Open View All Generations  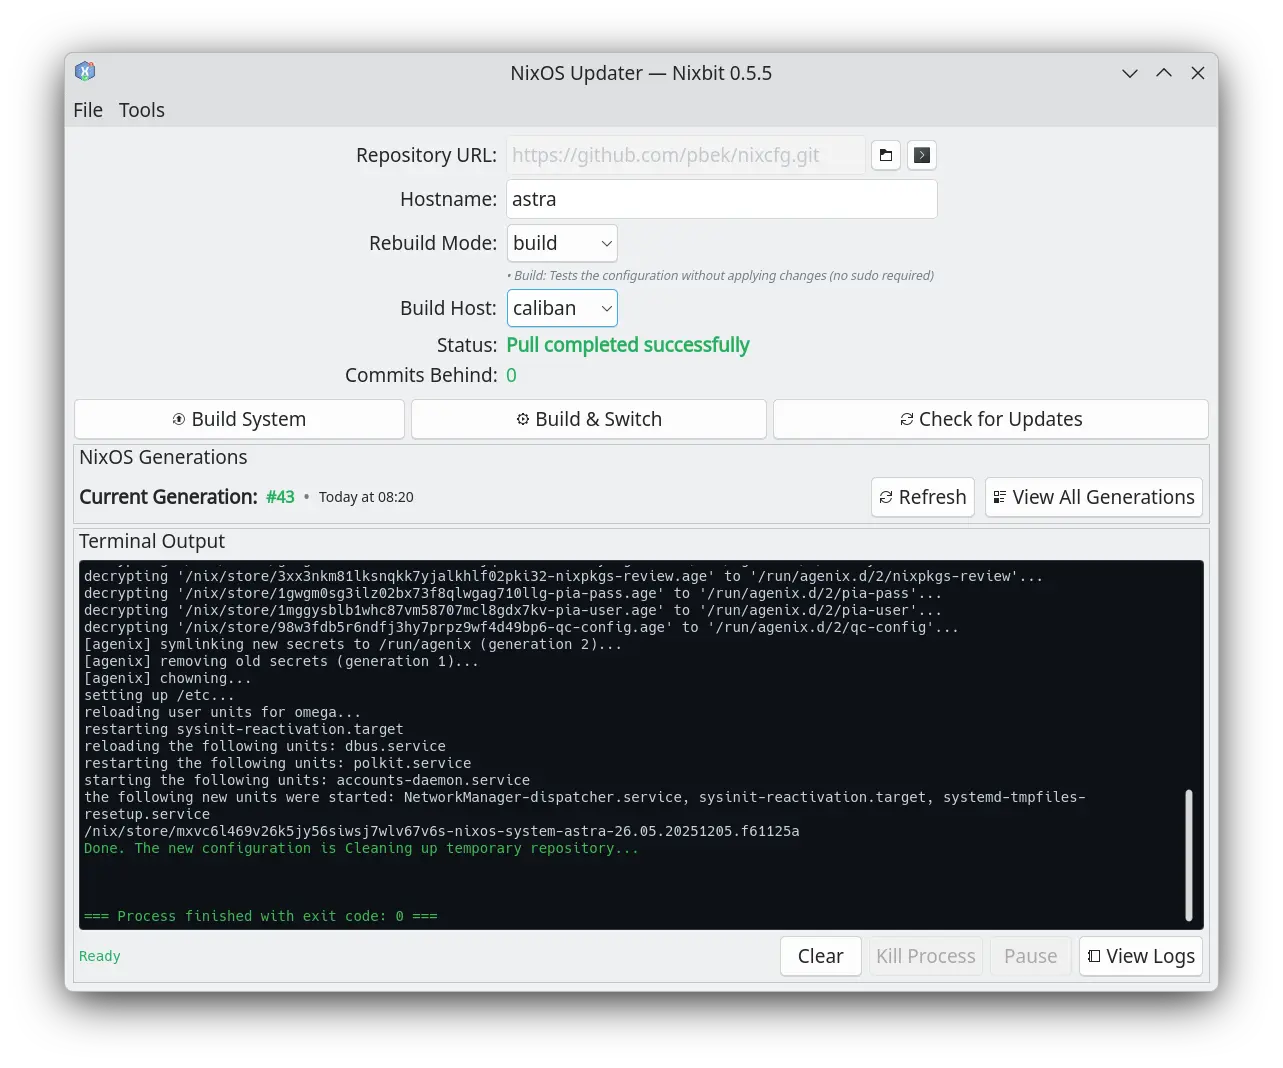pos(1094,497)
